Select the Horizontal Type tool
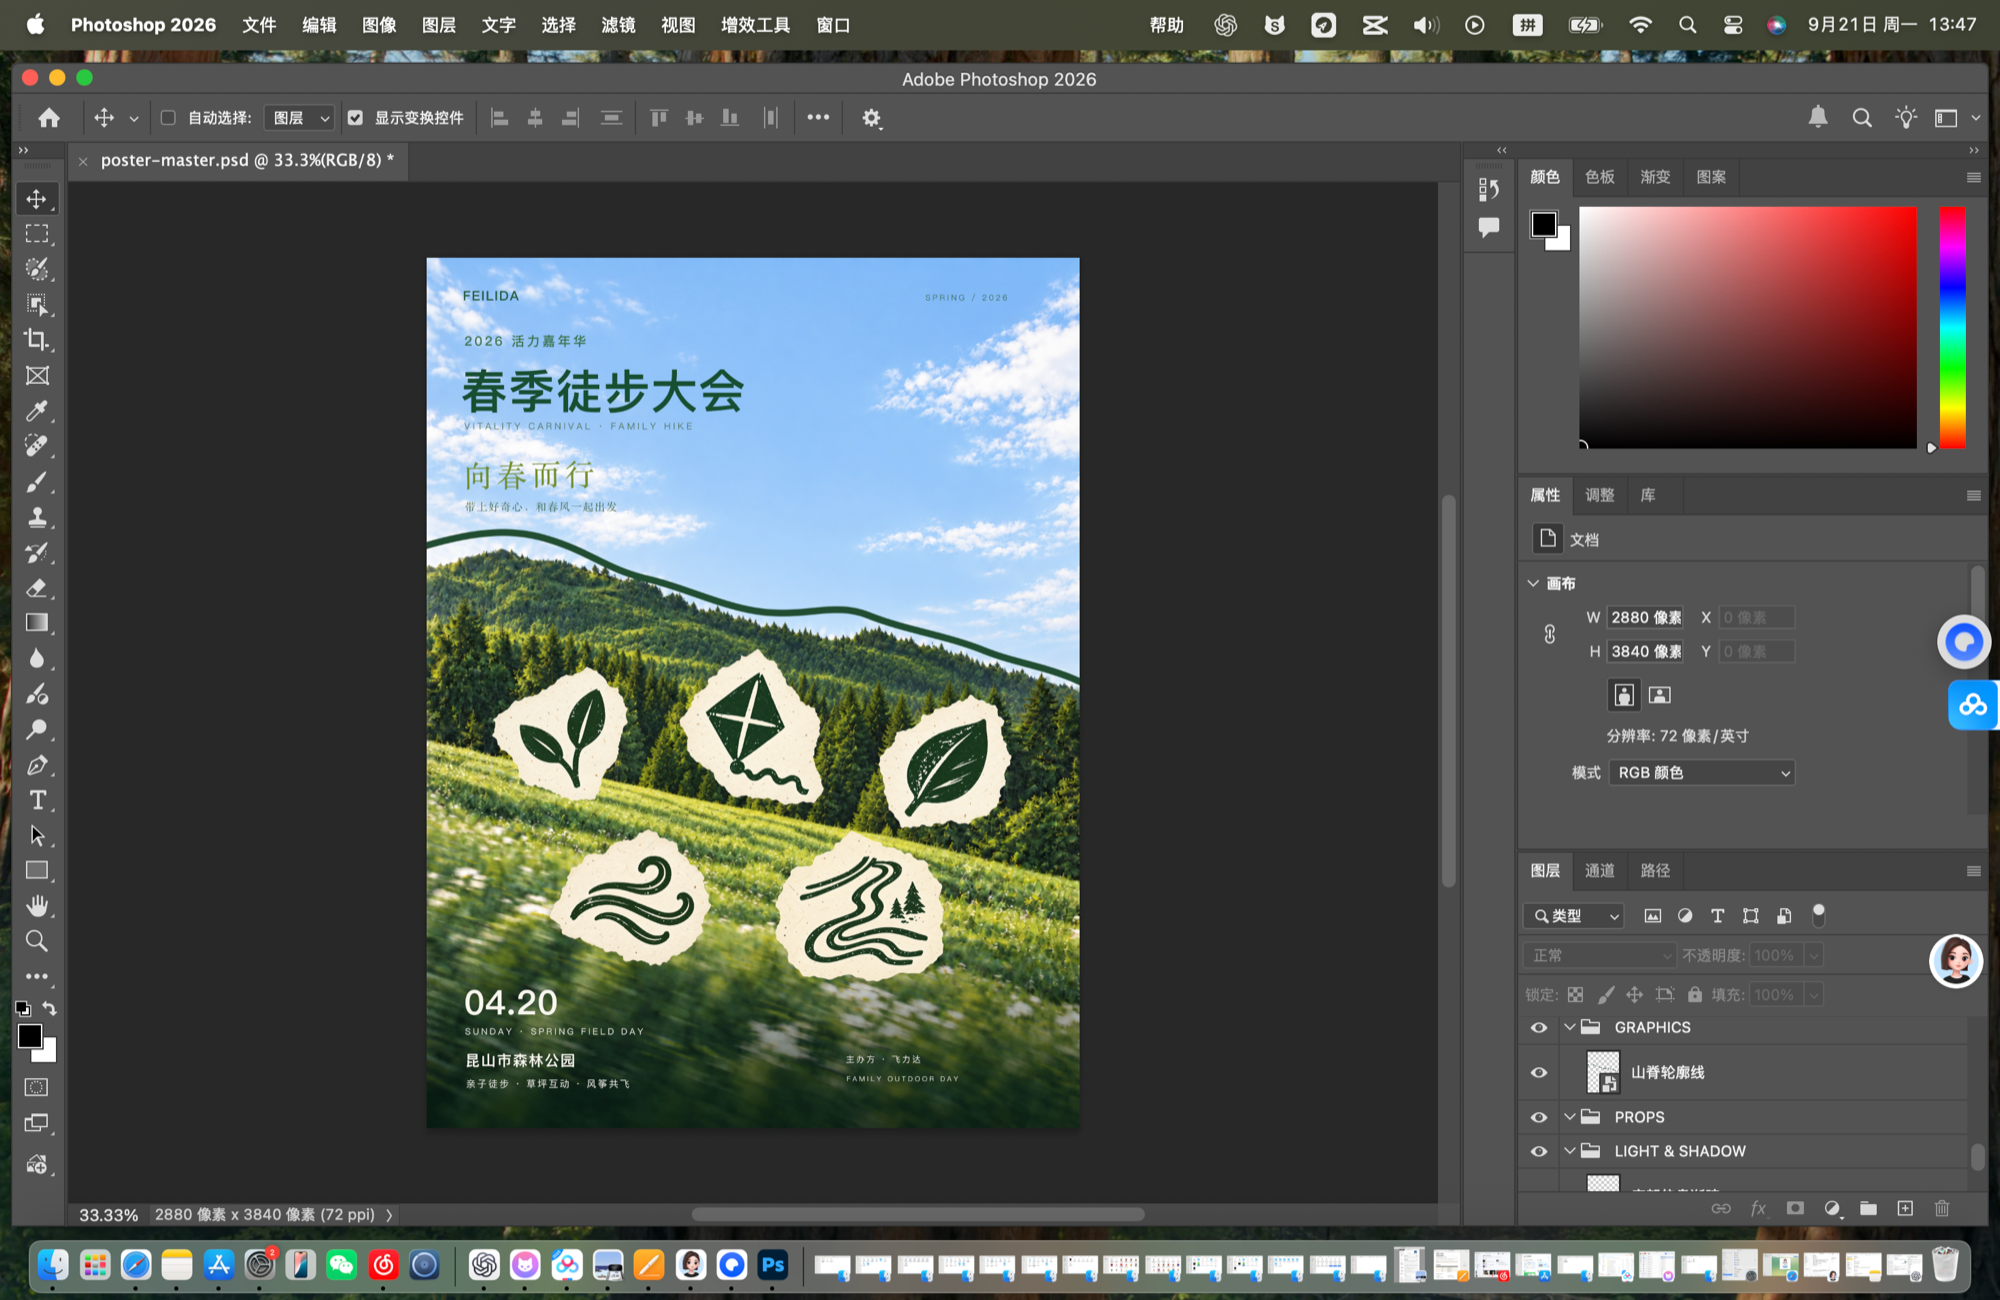 tap(37, 800)
